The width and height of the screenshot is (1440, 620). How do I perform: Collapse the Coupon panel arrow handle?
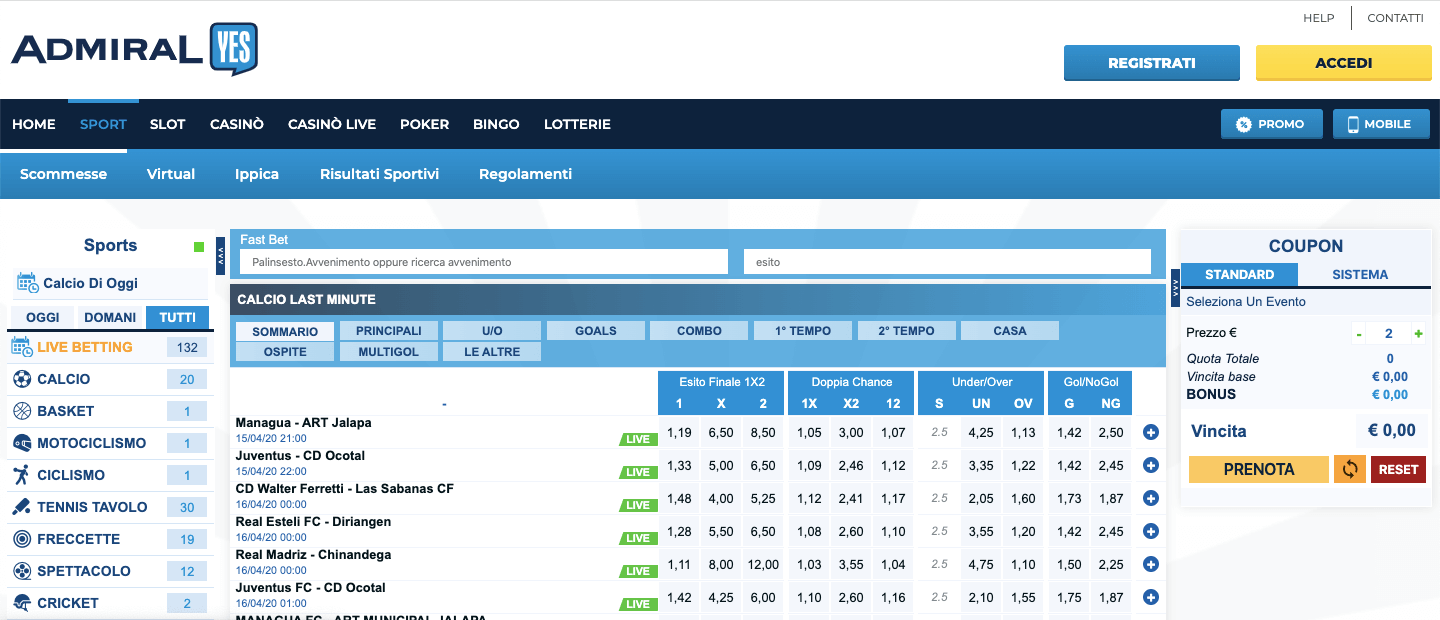click(1175, 290)
